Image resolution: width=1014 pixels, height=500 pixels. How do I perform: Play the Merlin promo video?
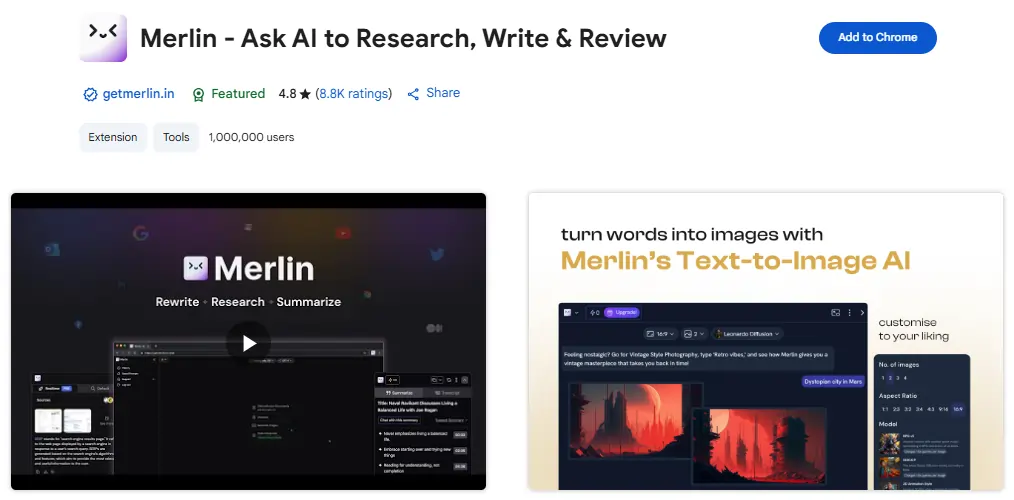249,343
